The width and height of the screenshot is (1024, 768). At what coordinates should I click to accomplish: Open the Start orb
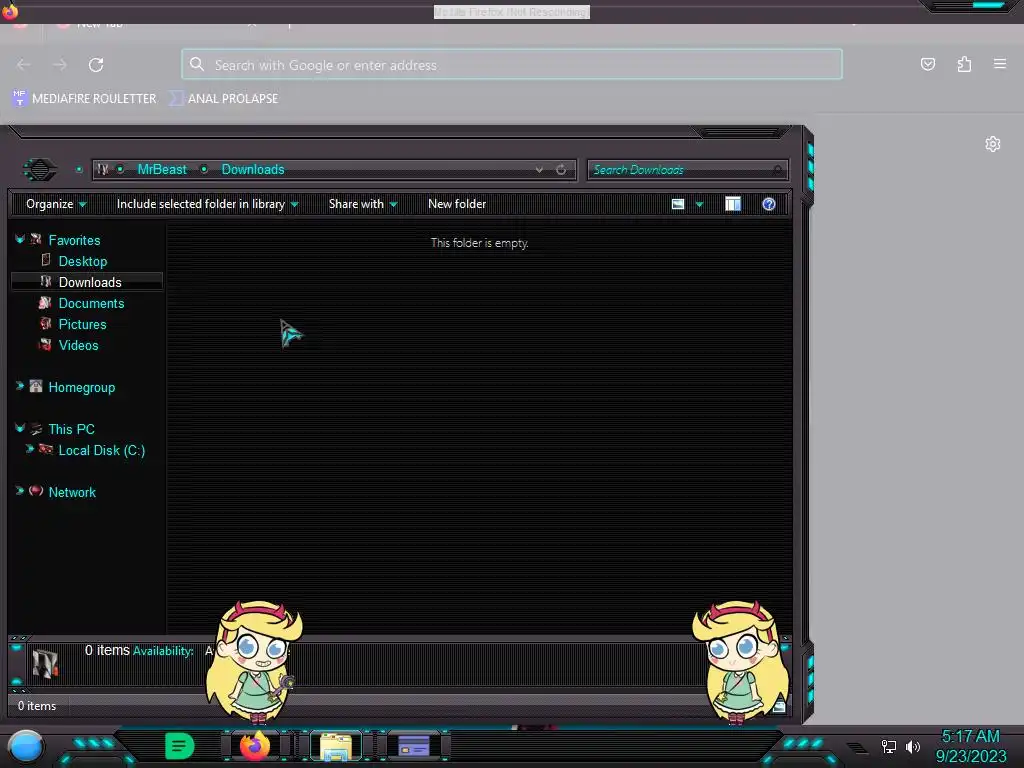click(x=26, y=746)
